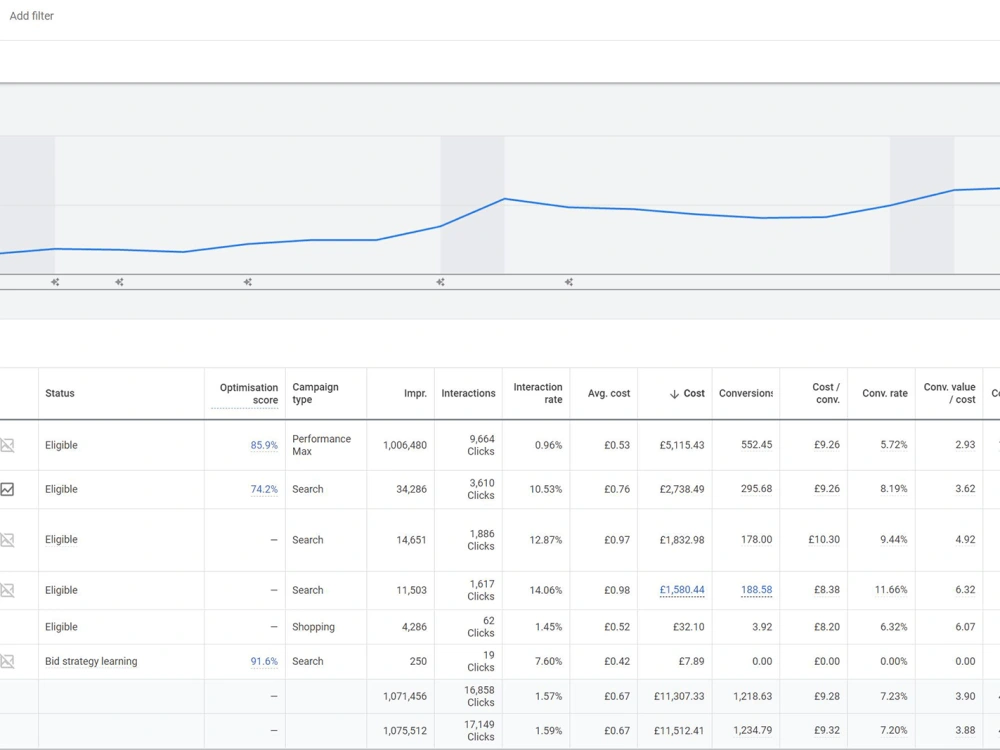The width and height of the screenshot is (1000, 750).
Task: Click the 1,071,456 impressions total cell
Action: [x=405, y=696]
